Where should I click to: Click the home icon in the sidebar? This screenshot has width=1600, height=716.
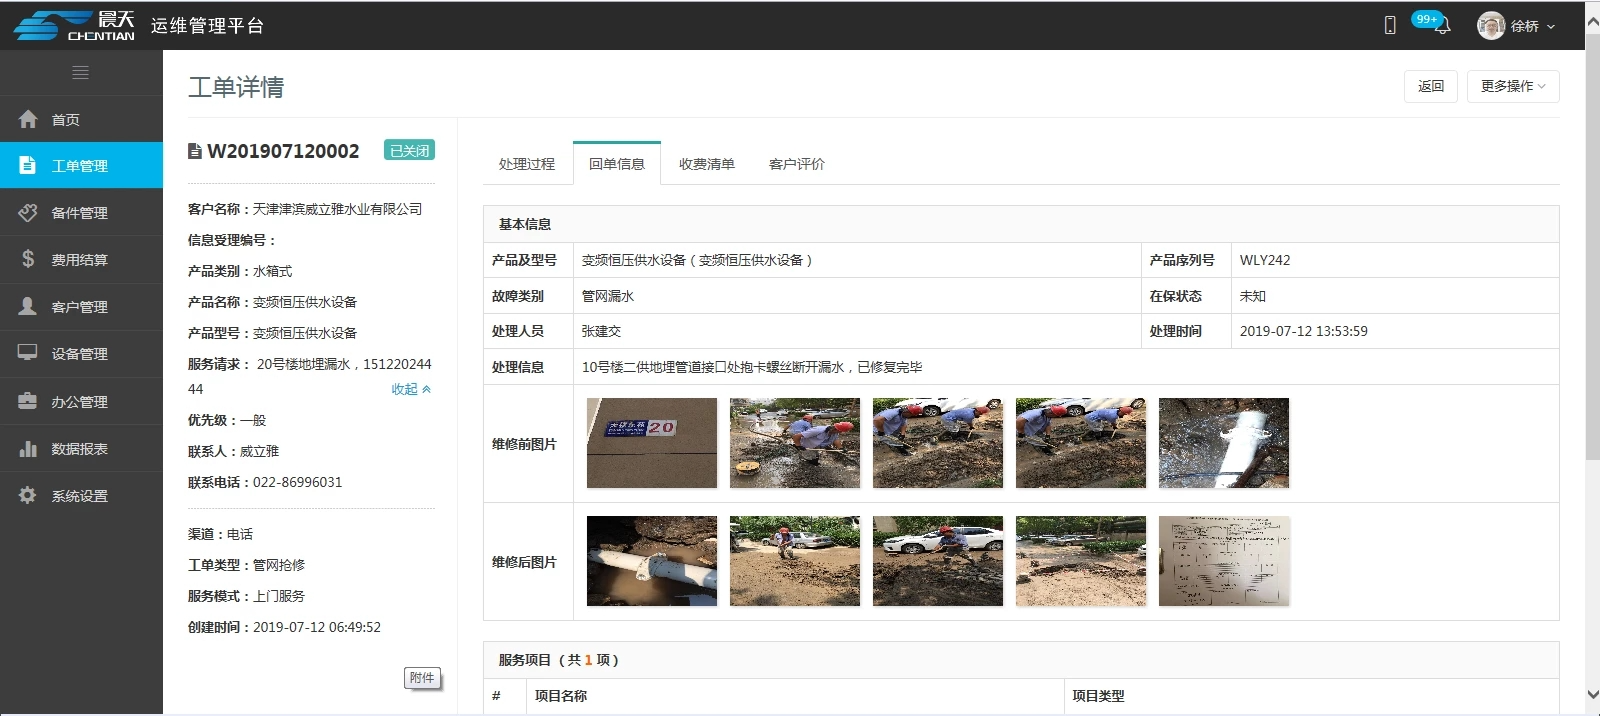pos(28,119)
